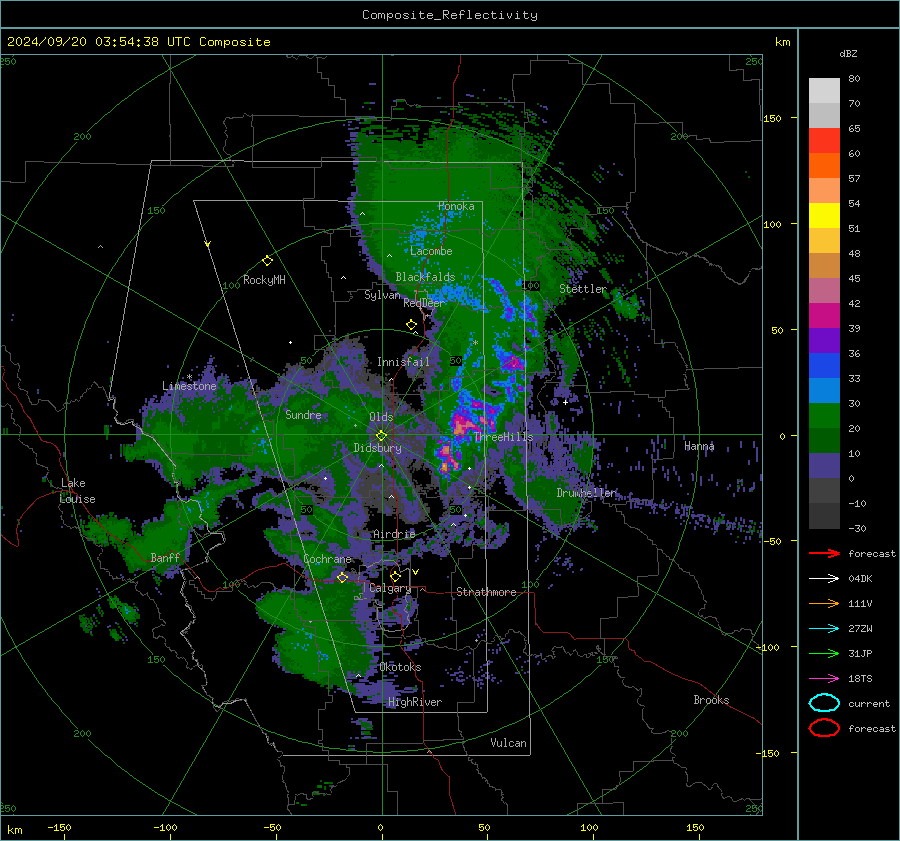Select the 80 dBZ light gray swatch
Screen dimensions: 900x841
pos(824,91)
